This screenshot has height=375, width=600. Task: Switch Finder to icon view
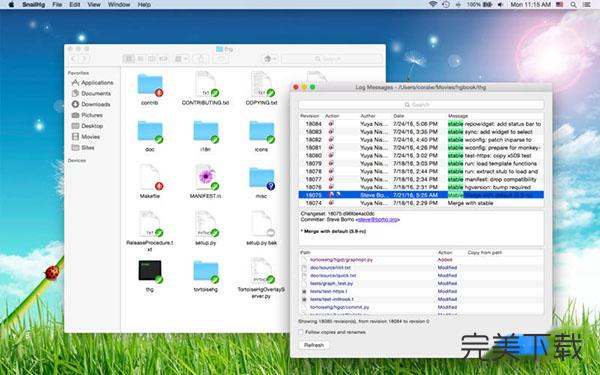click(x=129, y=59)
